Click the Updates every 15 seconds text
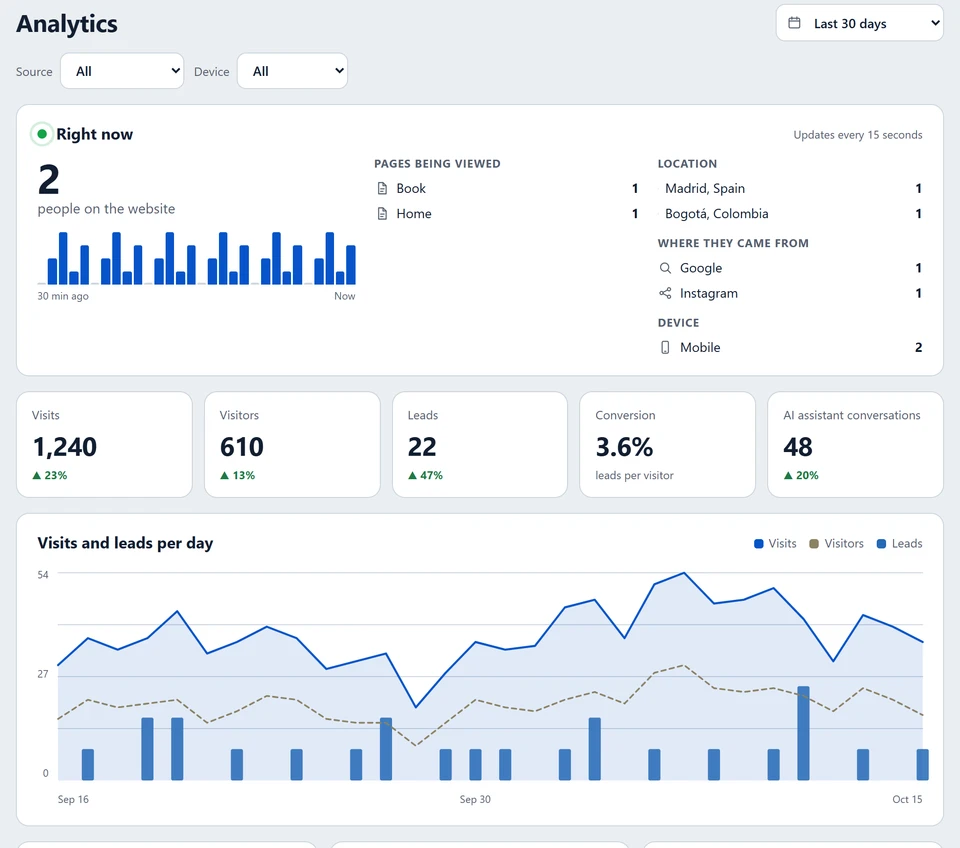The image size is (960, 848). [858, 135]
